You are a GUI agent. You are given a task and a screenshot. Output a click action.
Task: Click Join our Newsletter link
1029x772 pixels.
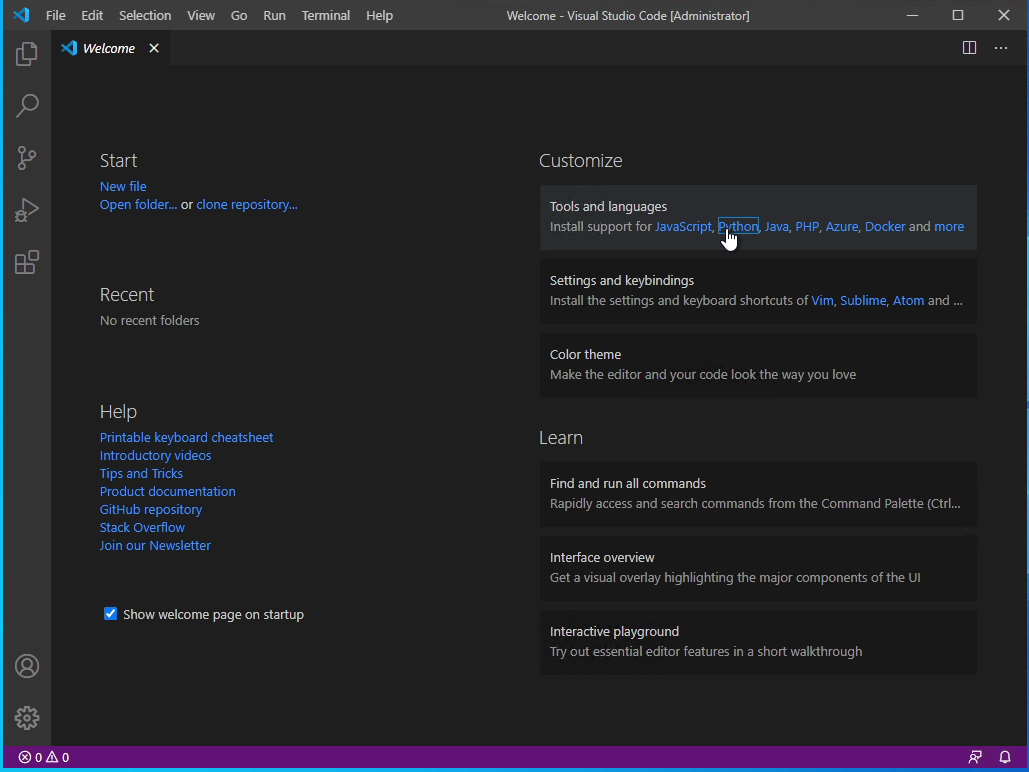pos(155,546)
